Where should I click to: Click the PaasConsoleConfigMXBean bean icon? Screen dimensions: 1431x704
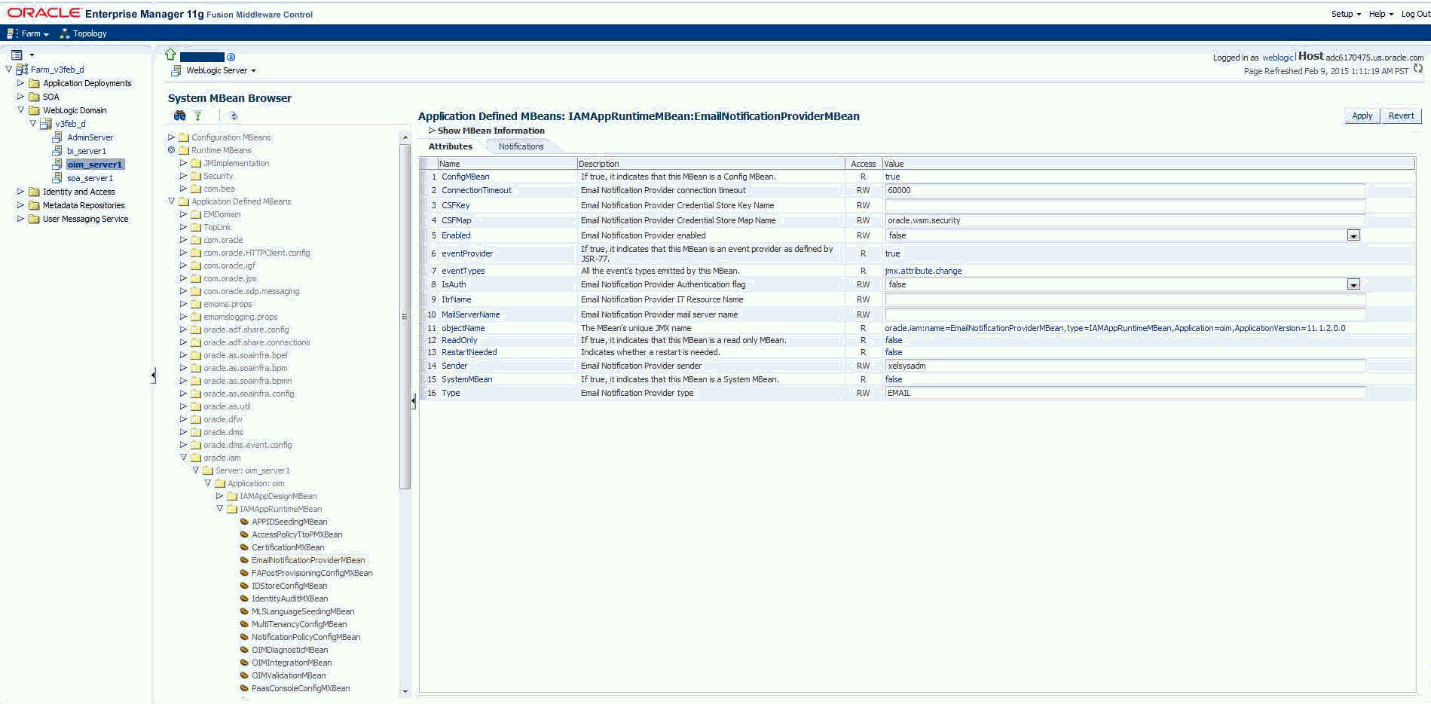244,688
